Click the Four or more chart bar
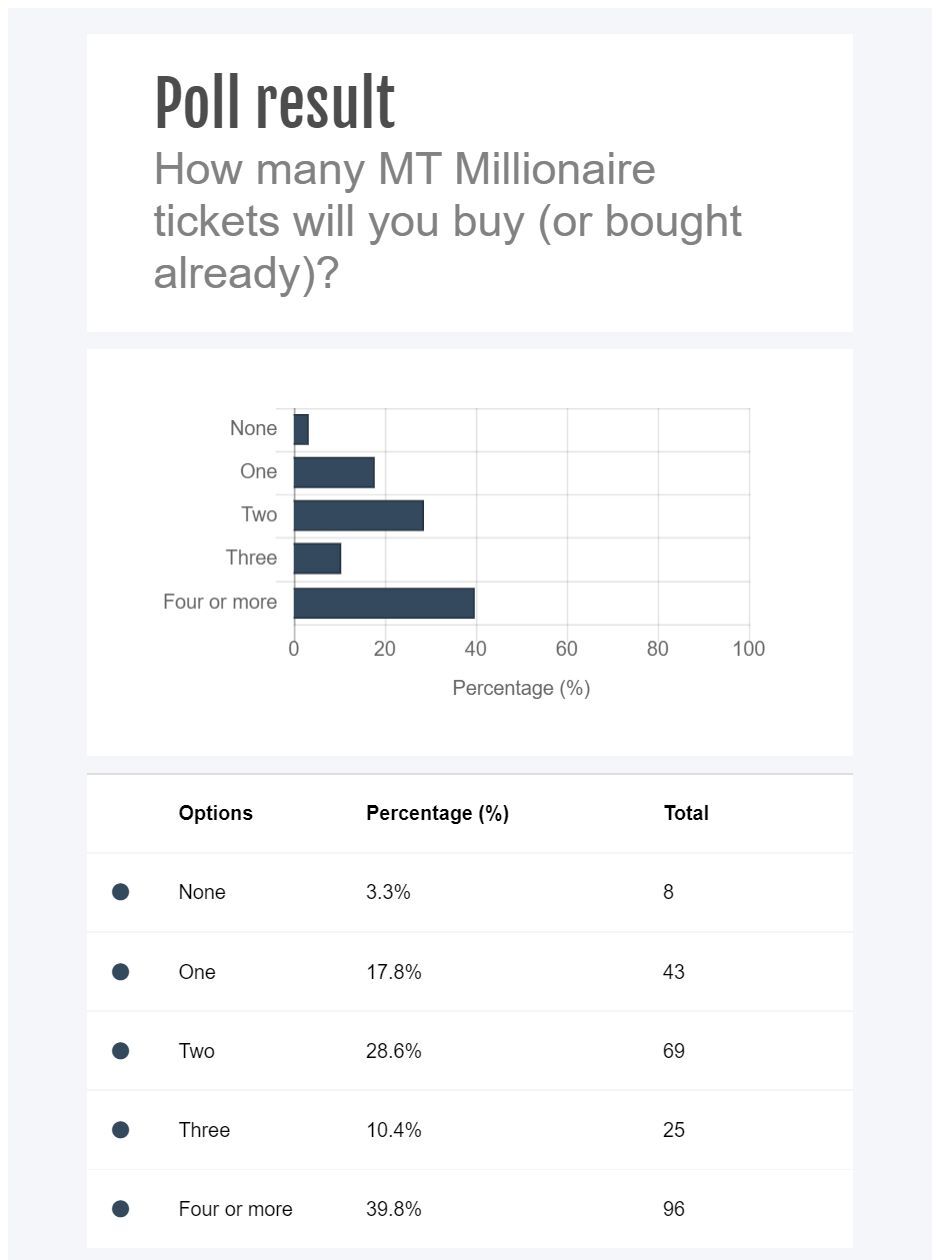This screenshot has width=941, height=1260. pyautogui.click(x=384, y=603)
